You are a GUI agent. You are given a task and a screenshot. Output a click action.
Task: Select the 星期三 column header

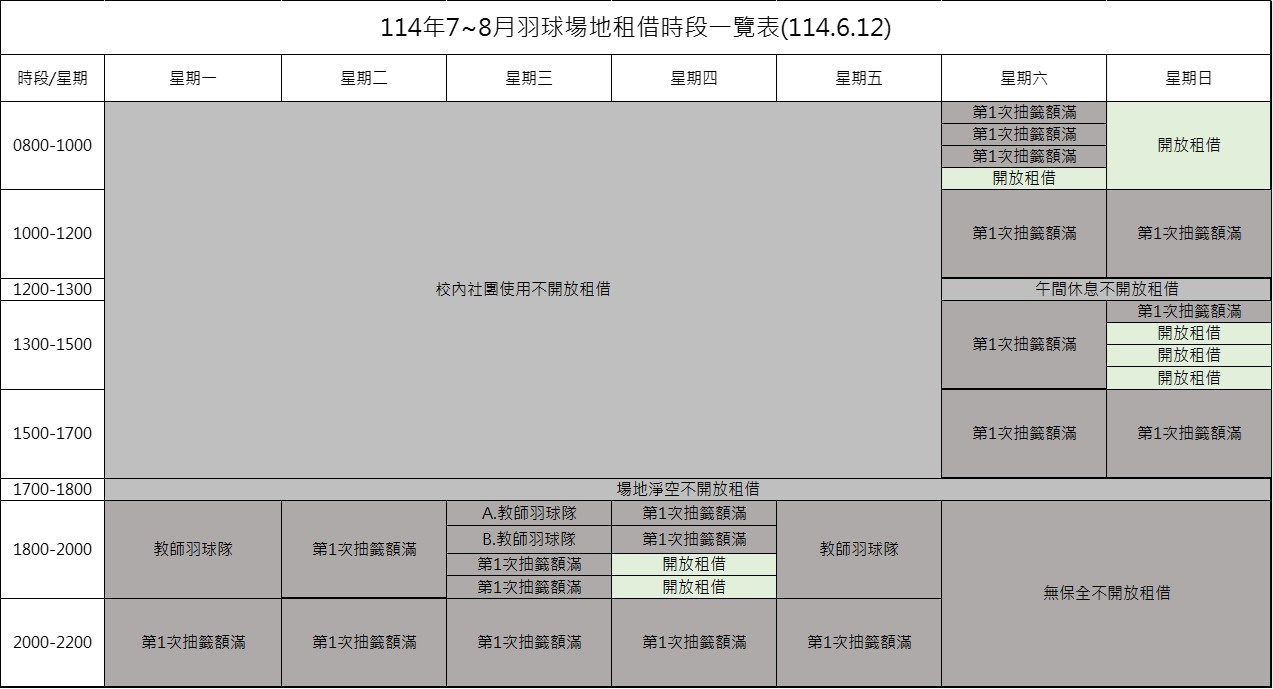(x=528, y=79)
